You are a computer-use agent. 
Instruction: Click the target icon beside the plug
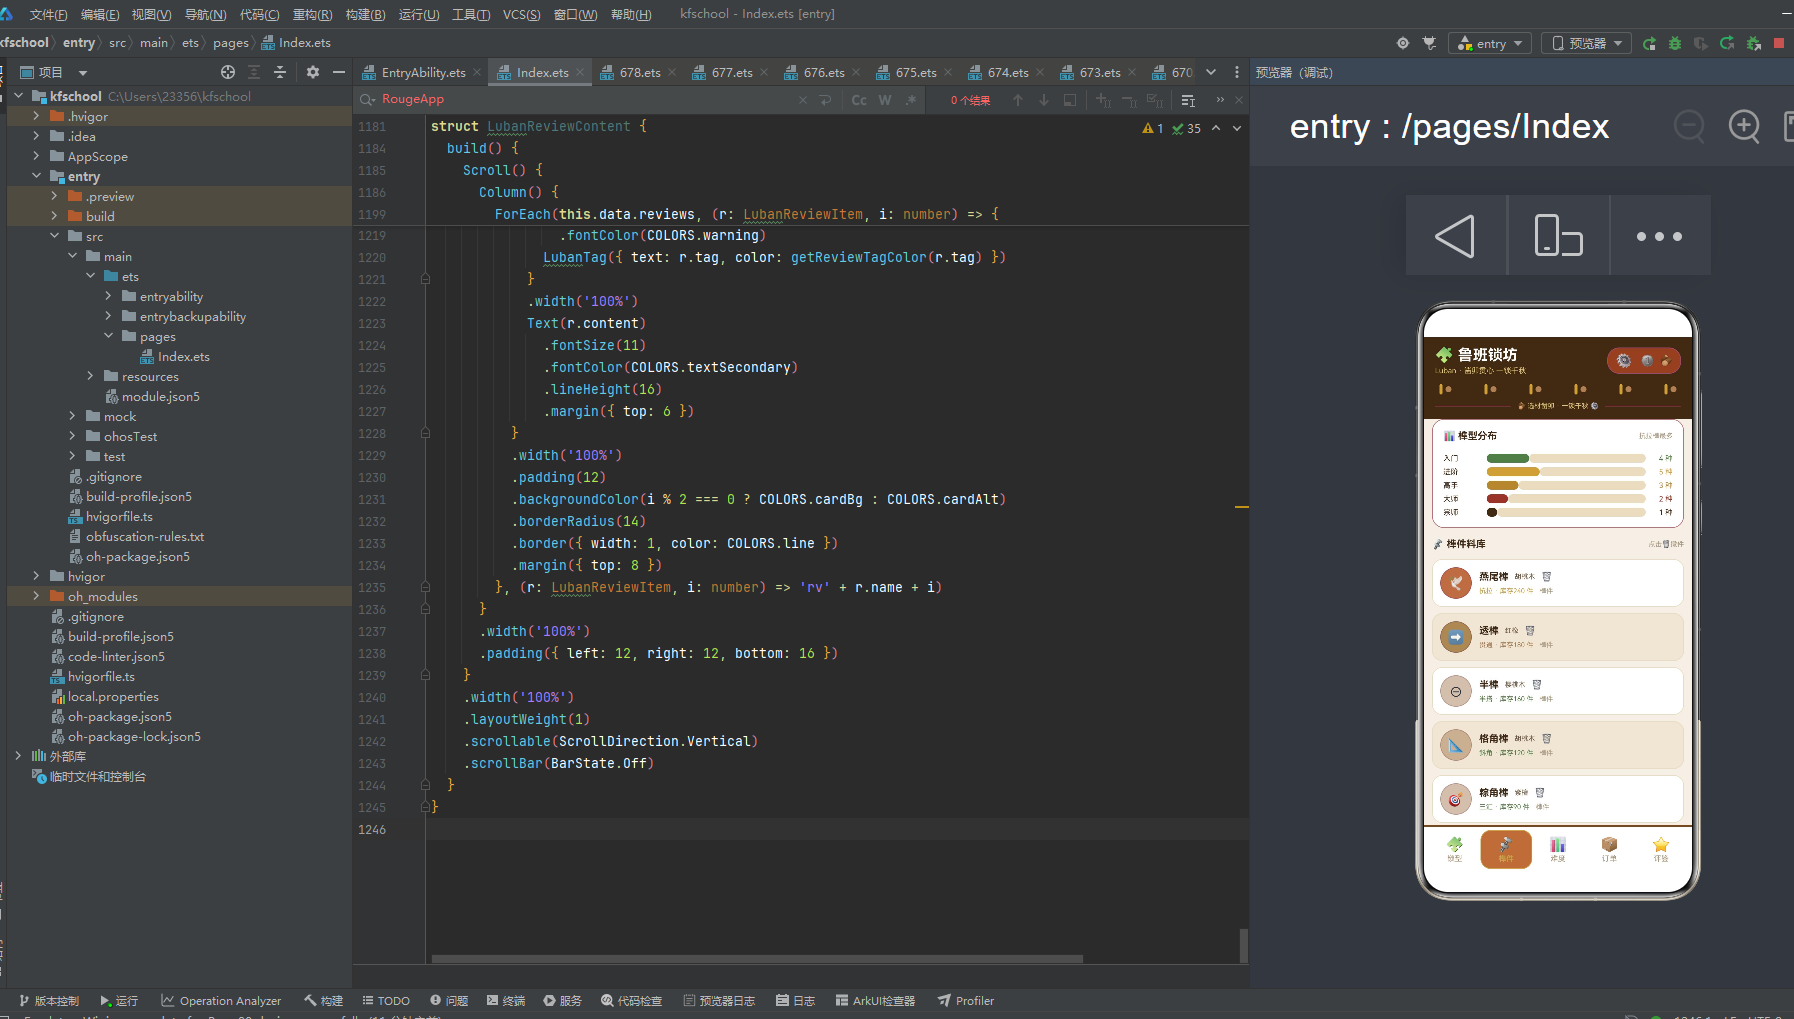(1403, 43)
